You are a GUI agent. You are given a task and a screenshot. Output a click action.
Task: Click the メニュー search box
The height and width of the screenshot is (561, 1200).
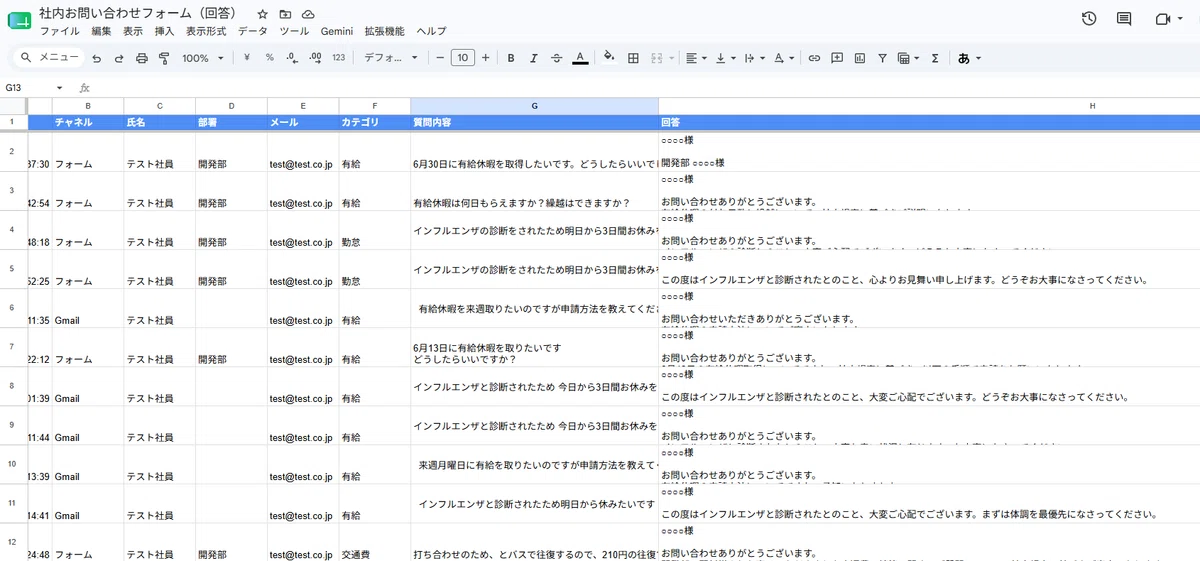click(x=48, y=58)
